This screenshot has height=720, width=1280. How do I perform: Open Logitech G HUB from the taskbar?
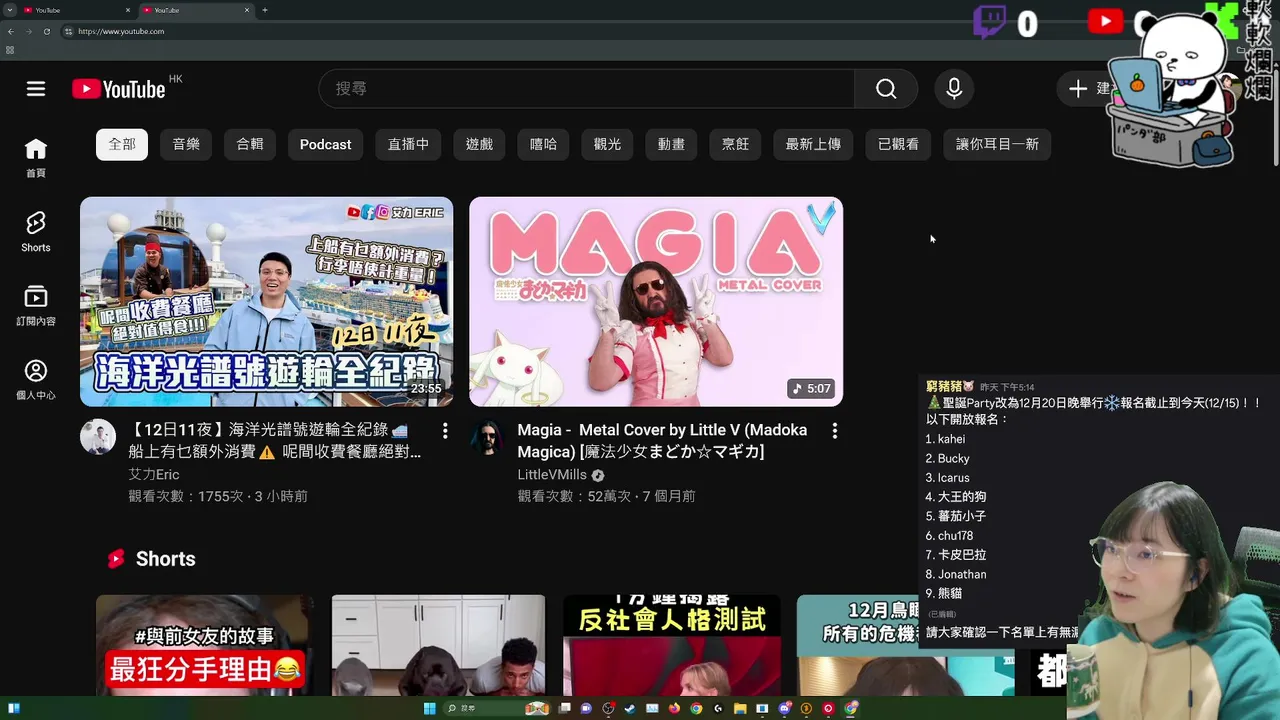point(718,709)
